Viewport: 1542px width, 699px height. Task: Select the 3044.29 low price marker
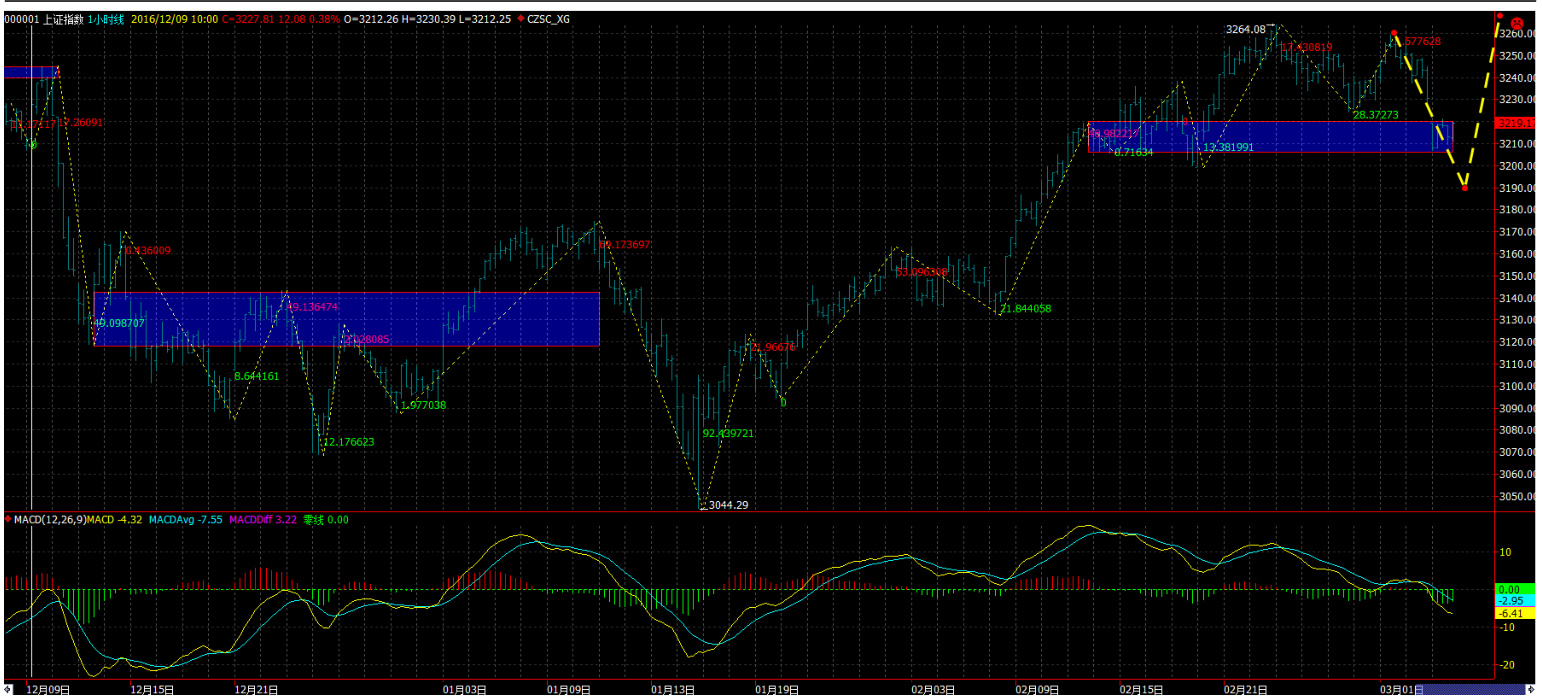(727, 505)
